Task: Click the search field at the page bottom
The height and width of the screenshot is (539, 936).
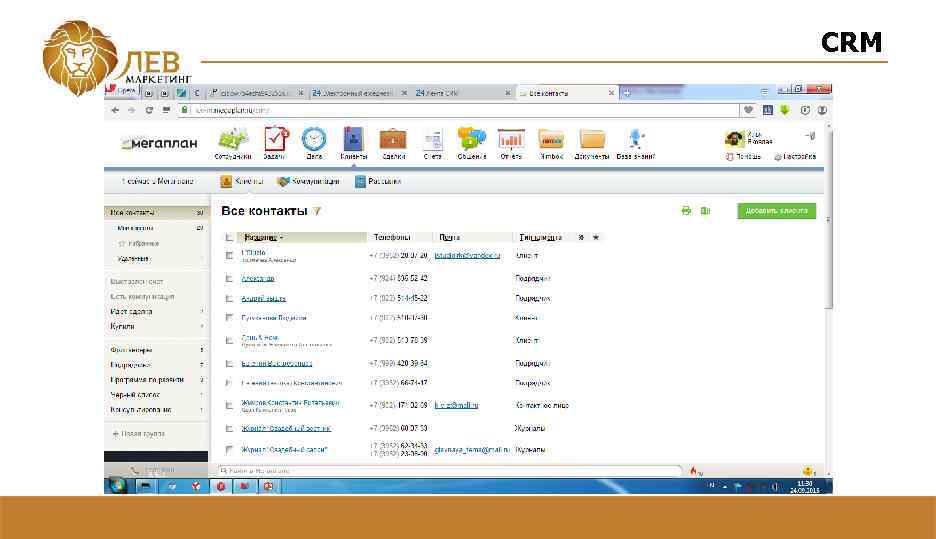Action: pos(449,471)
